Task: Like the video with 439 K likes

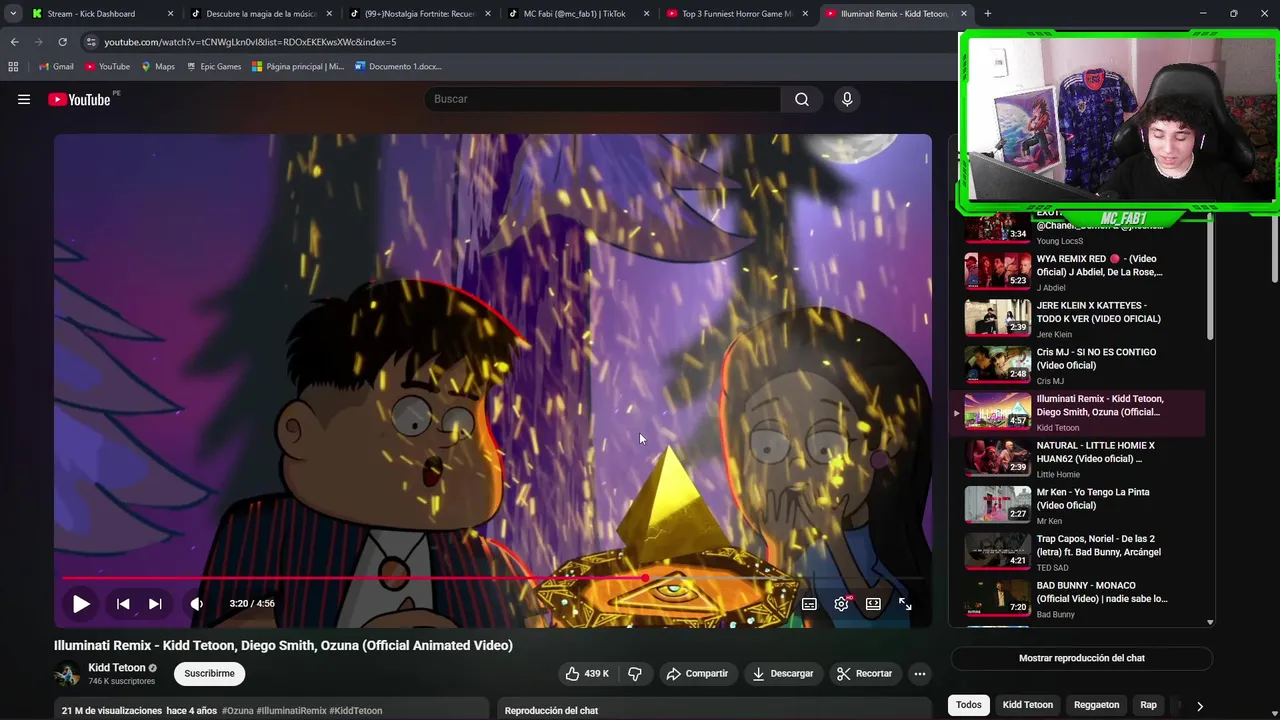Action: point(587,674)
